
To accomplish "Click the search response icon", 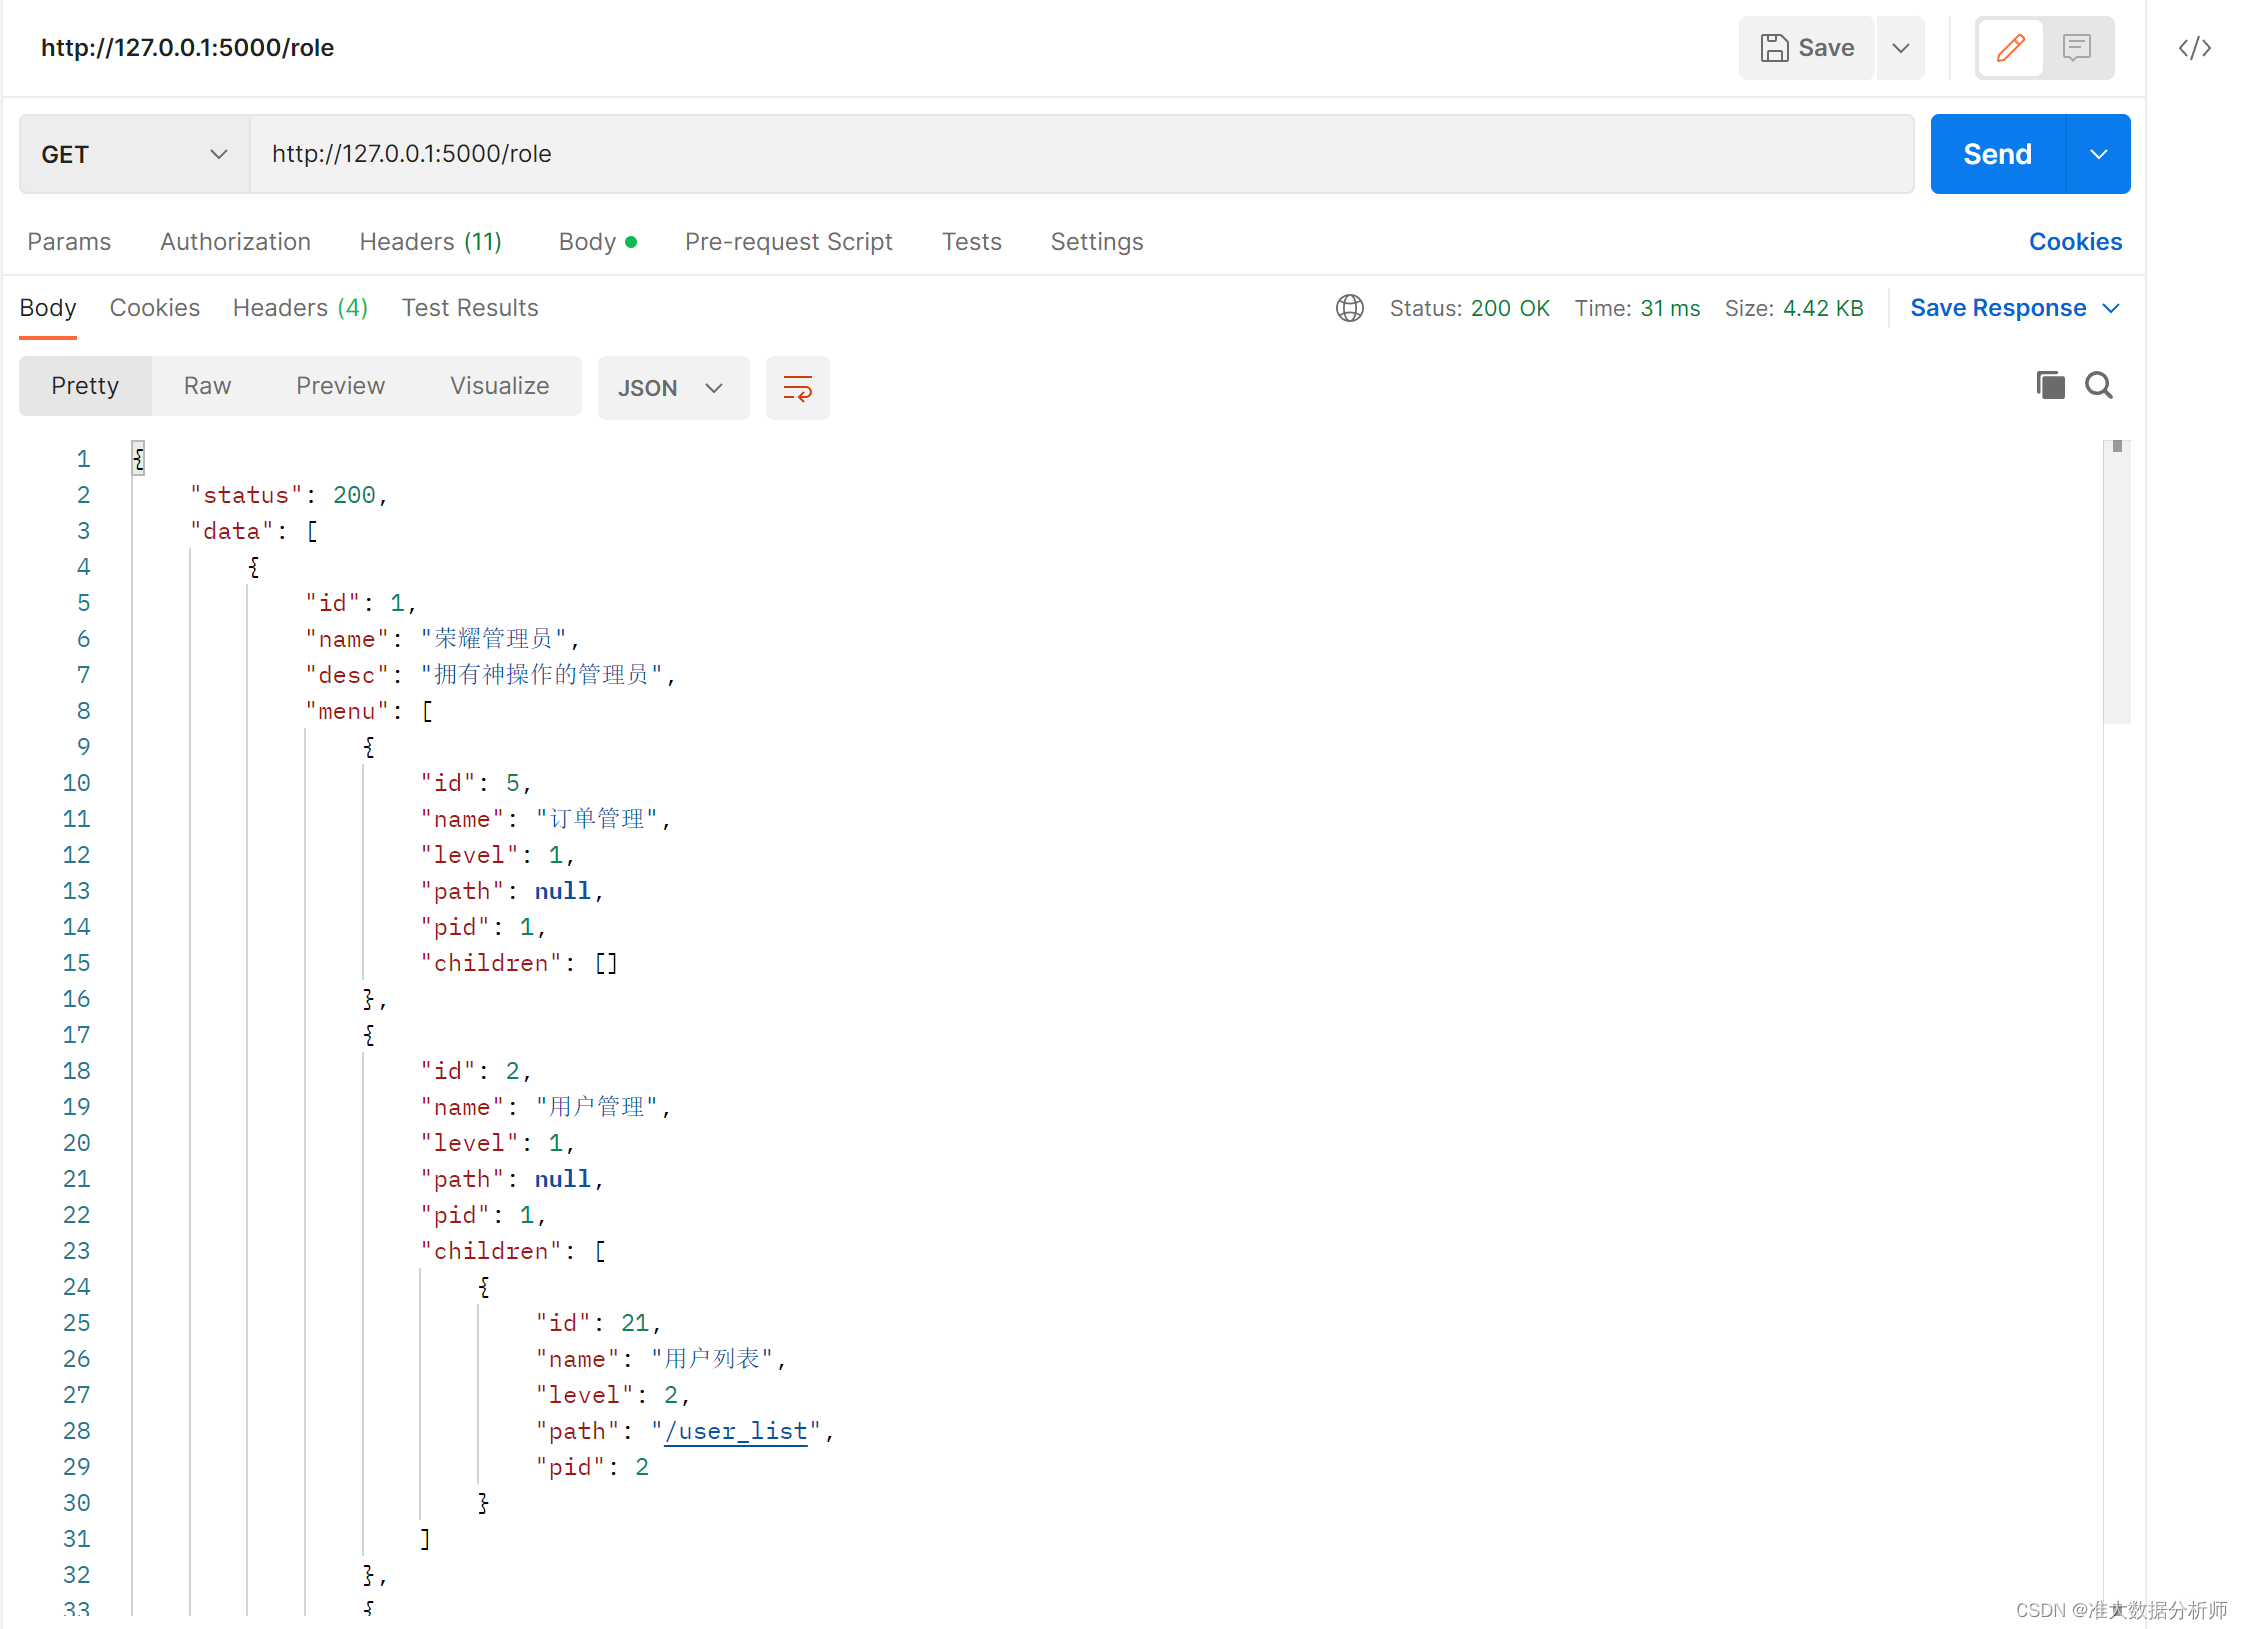I will coord(2099,385).
